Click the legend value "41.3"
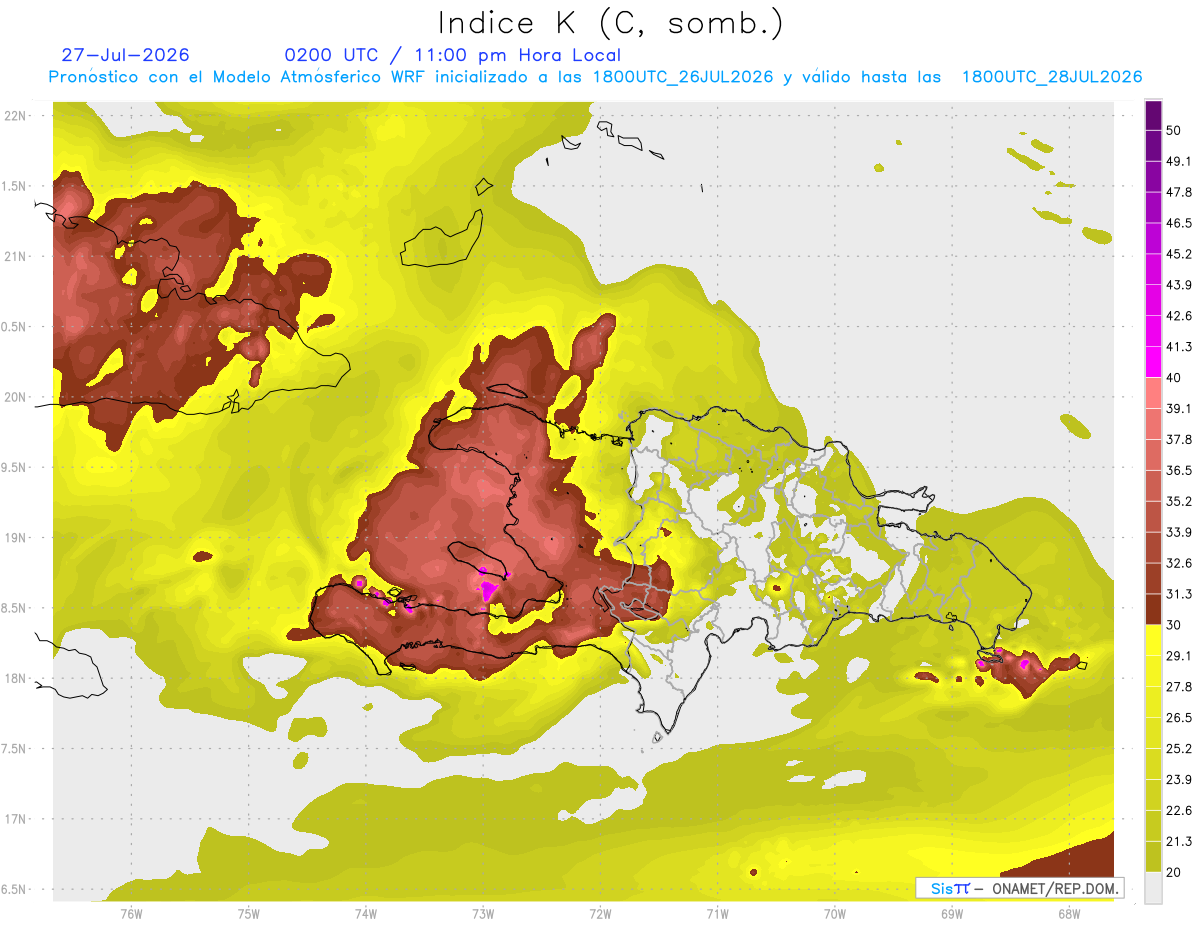Image resolution: width=1200 pixels, height=927 pixels. [1178, 347]
